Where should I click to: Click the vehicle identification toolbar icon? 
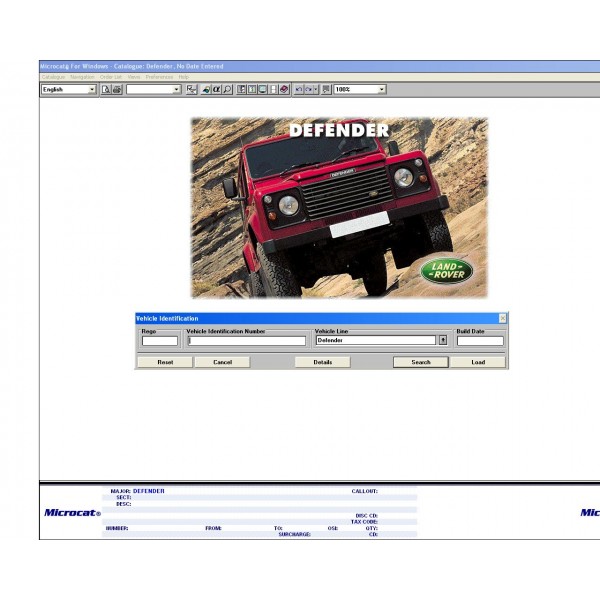coord(191,90)
